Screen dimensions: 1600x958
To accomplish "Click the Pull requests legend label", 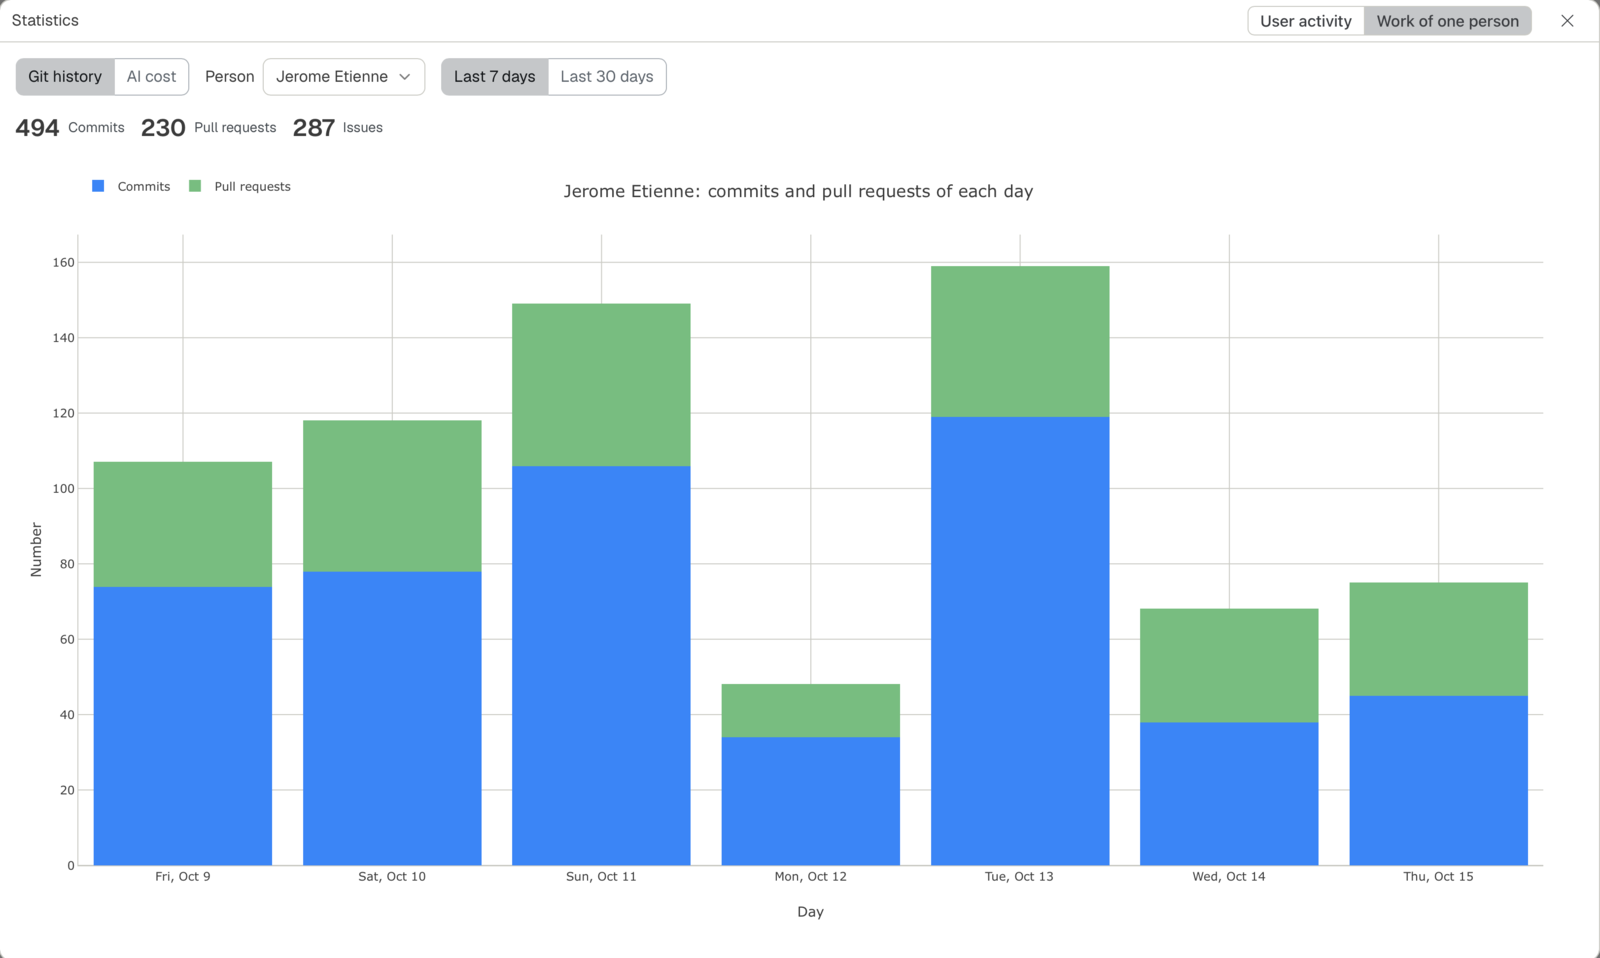I will (252, 187).
